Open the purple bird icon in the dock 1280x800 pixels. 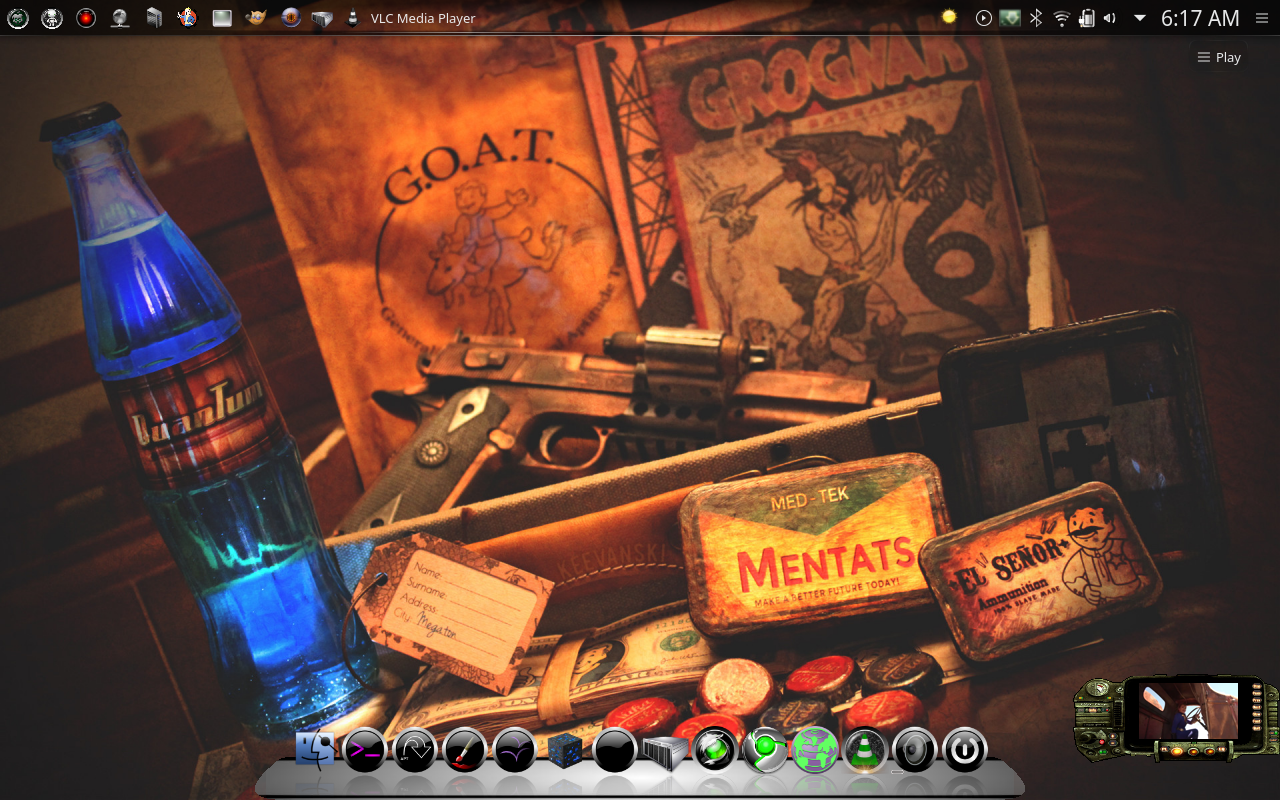pos(515,750)
